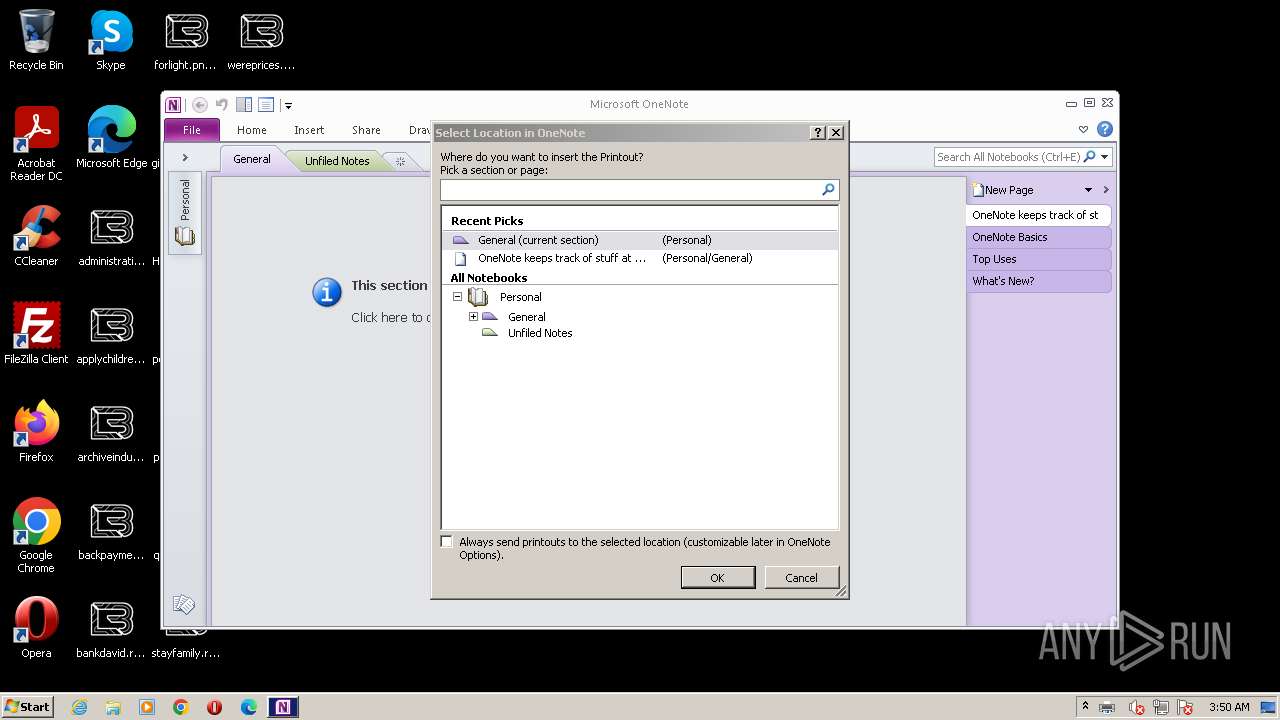Click the CCleaner desktop icon
The height and width of the screenshot is (720, 1280).
[x=36, y=236]
